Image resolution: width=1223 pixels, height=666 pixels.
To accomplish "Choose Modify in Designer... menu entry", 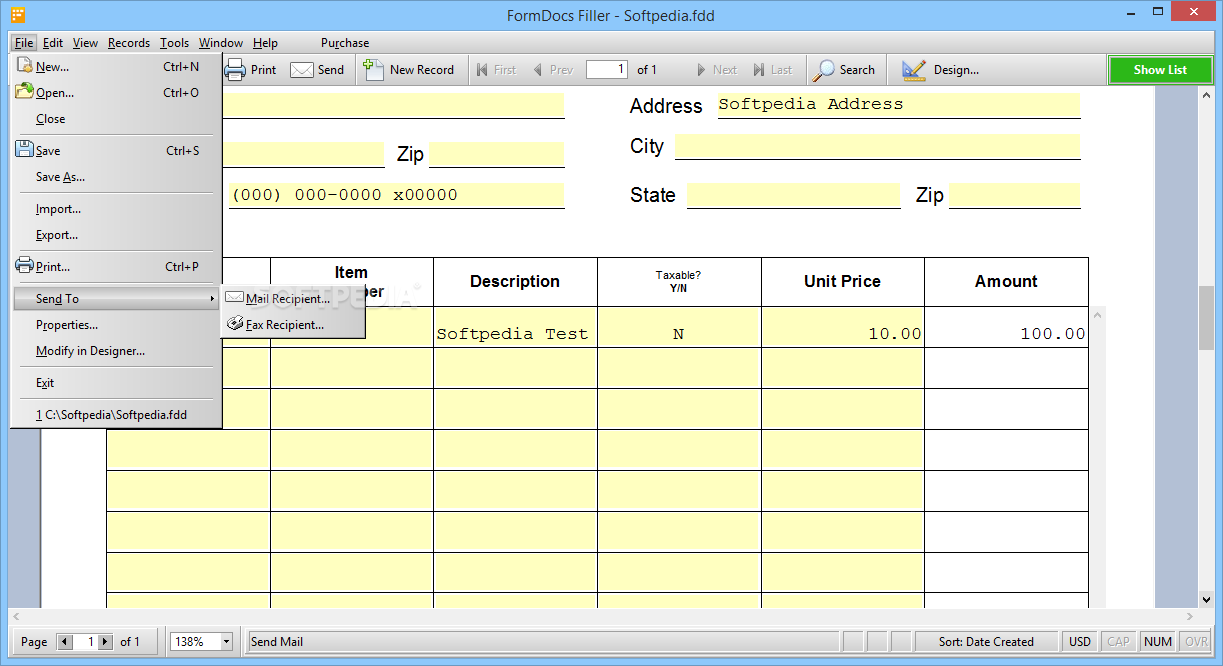I will (x=116, y=351).
